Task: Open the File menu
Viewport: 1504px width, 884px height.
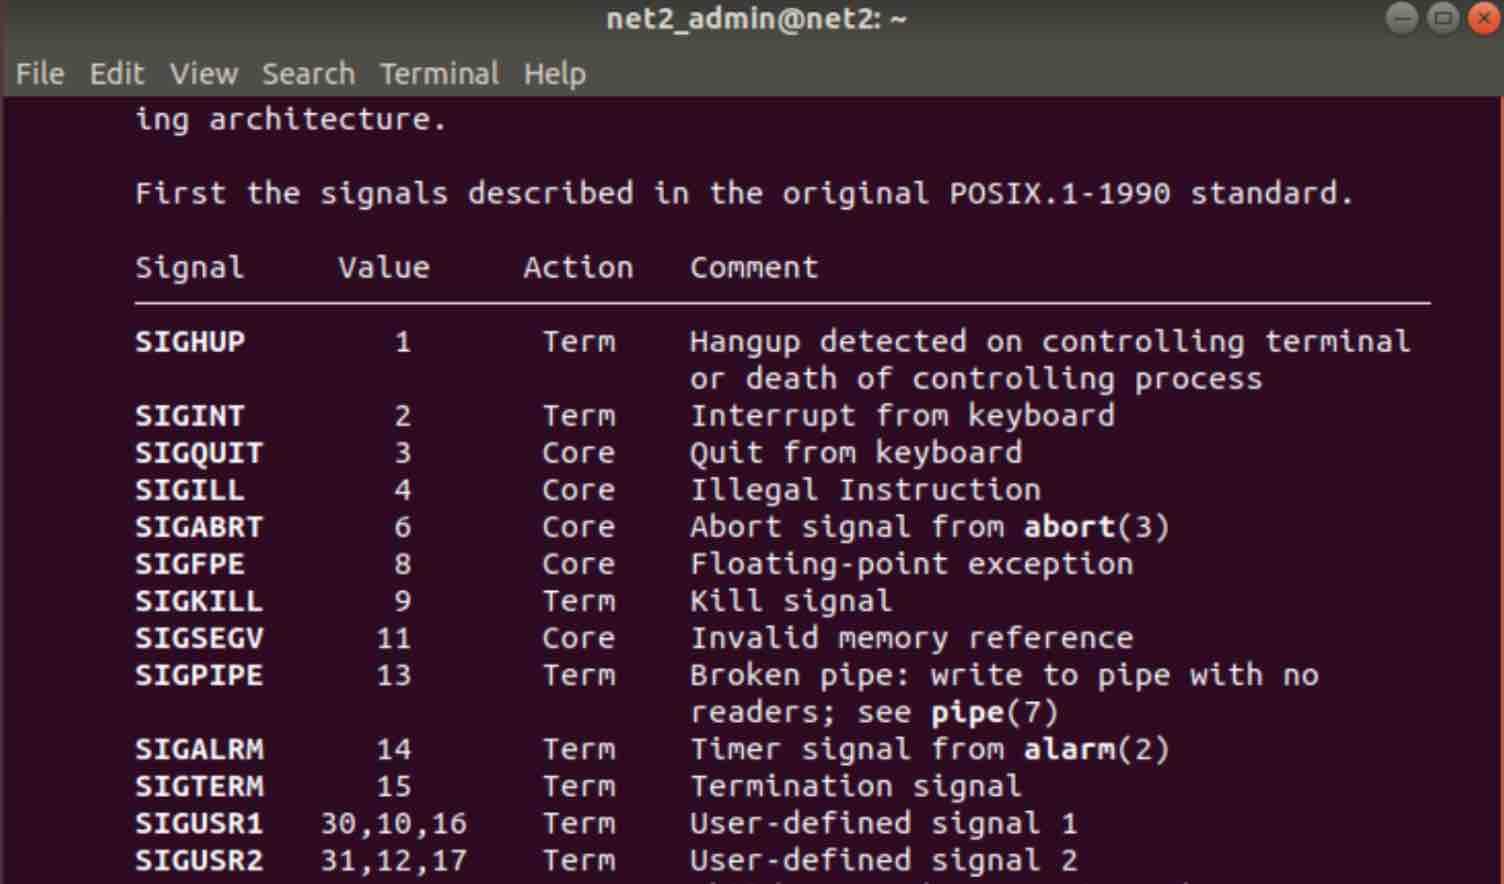Action: point(39,73)
